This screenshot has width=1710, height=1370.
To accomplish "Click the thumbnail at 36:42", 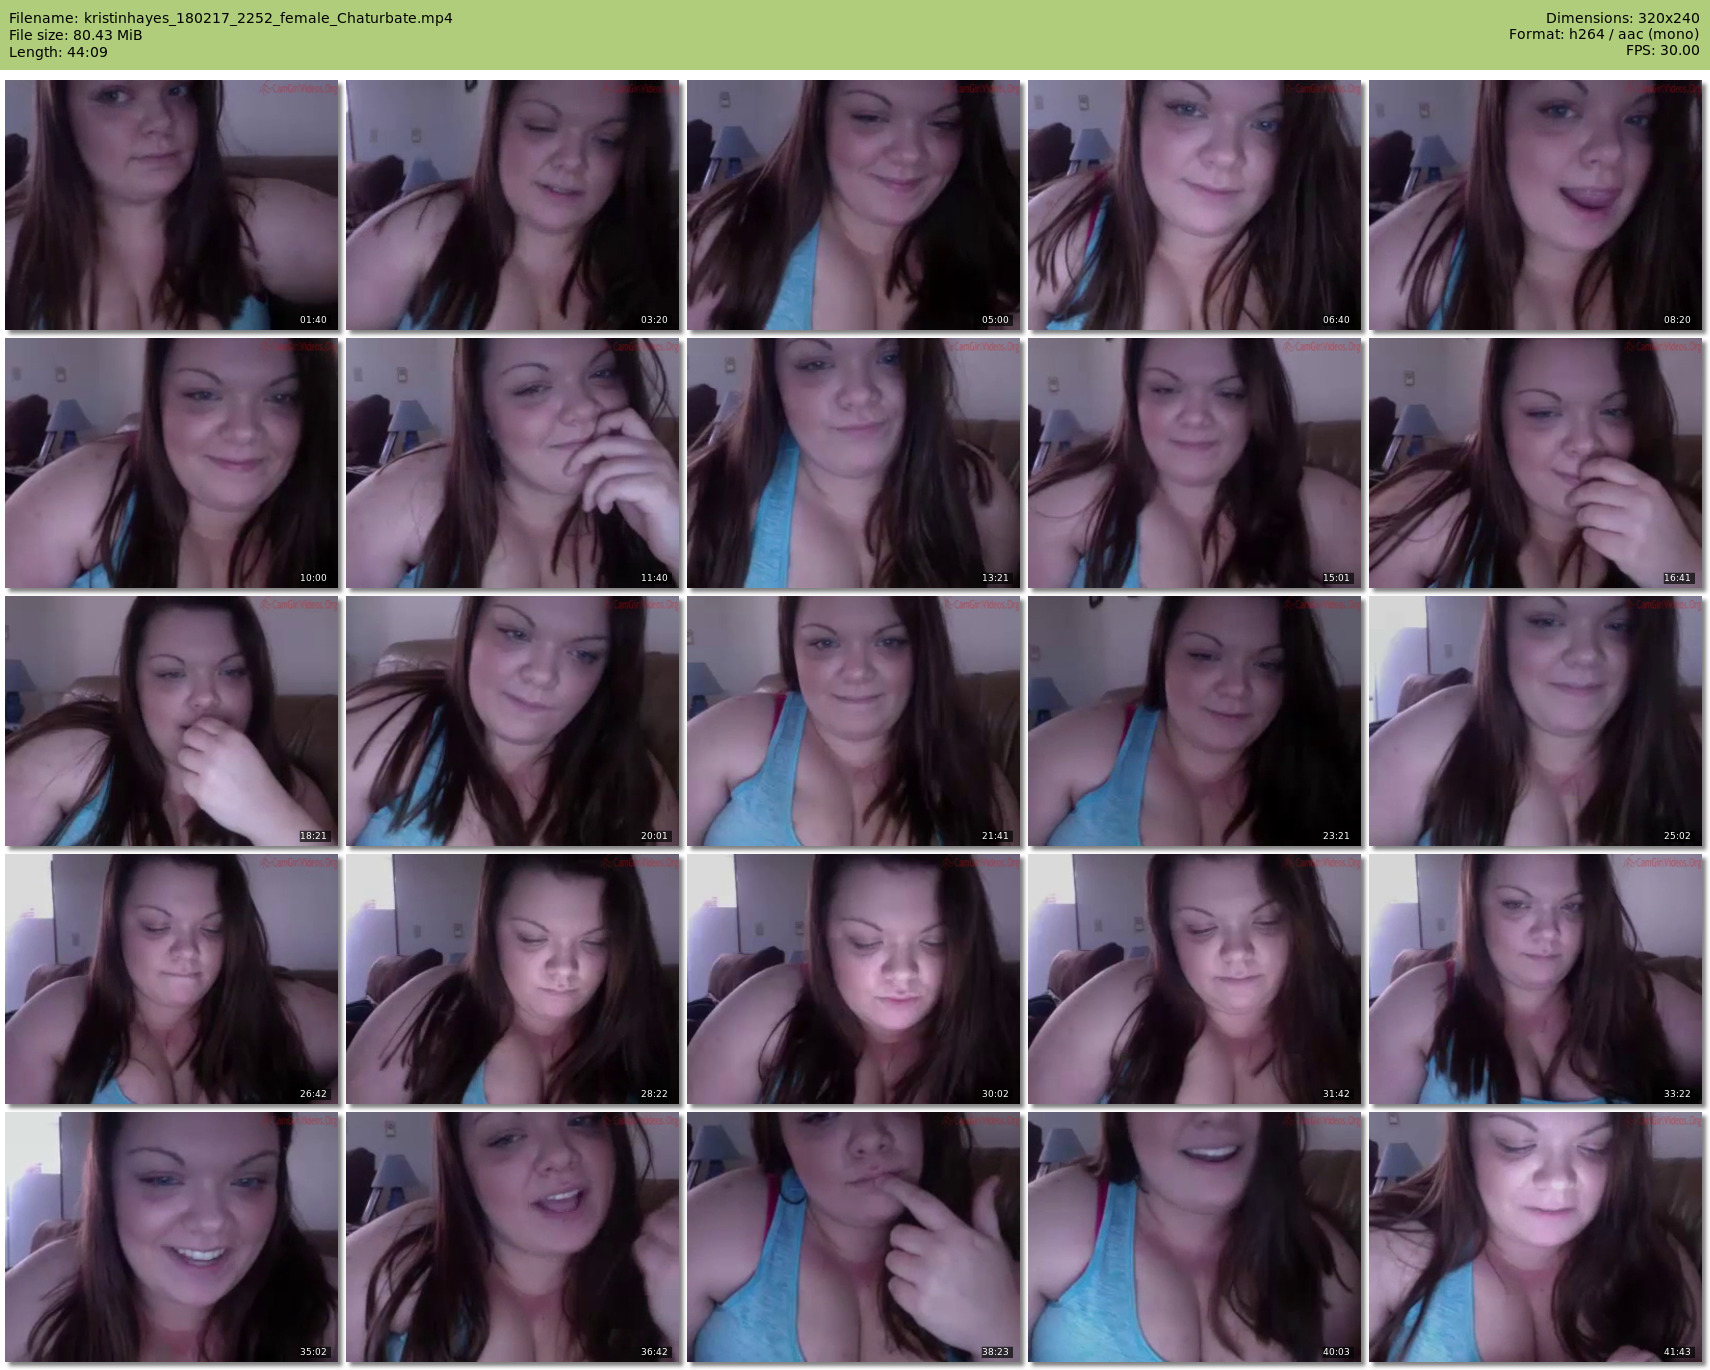I will point(513,1237).
